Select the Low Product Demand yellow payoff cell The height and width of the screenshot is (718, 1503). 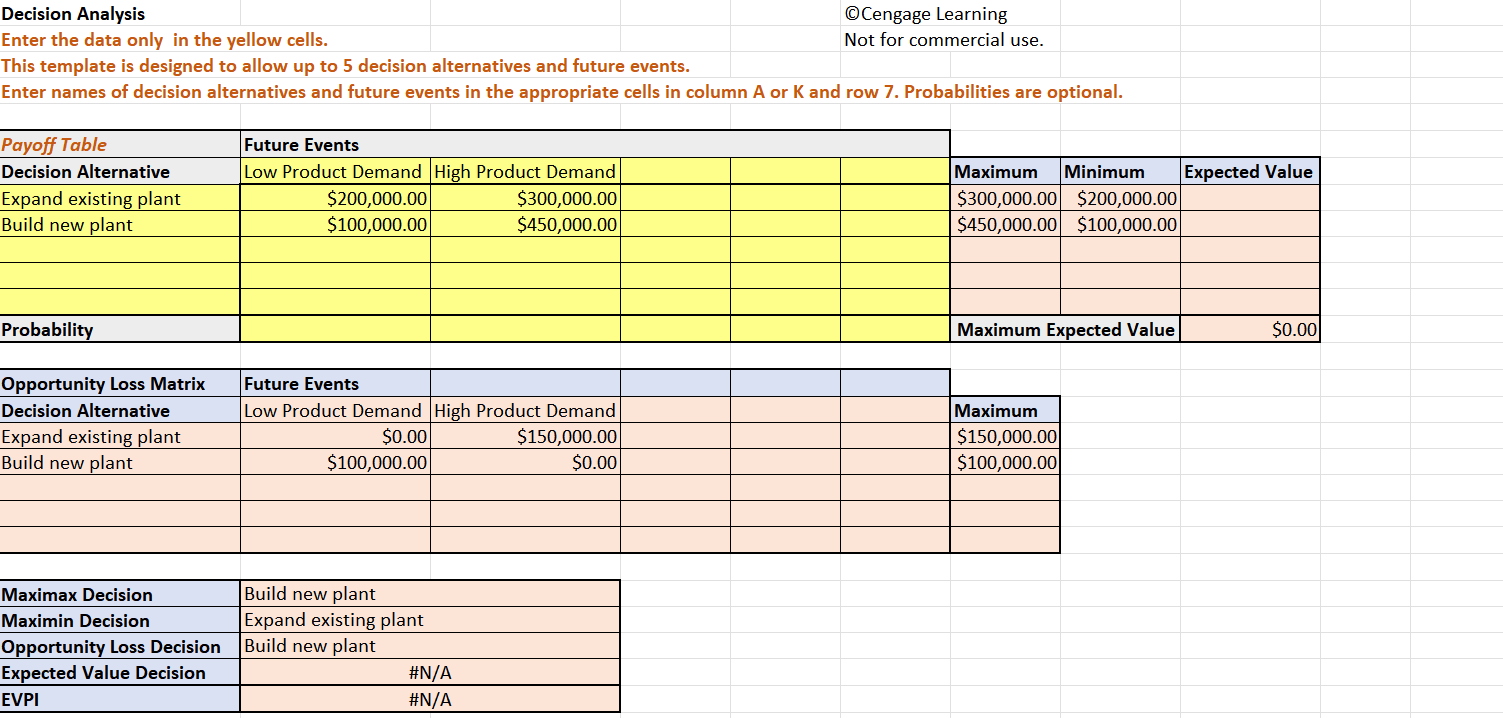334,171
